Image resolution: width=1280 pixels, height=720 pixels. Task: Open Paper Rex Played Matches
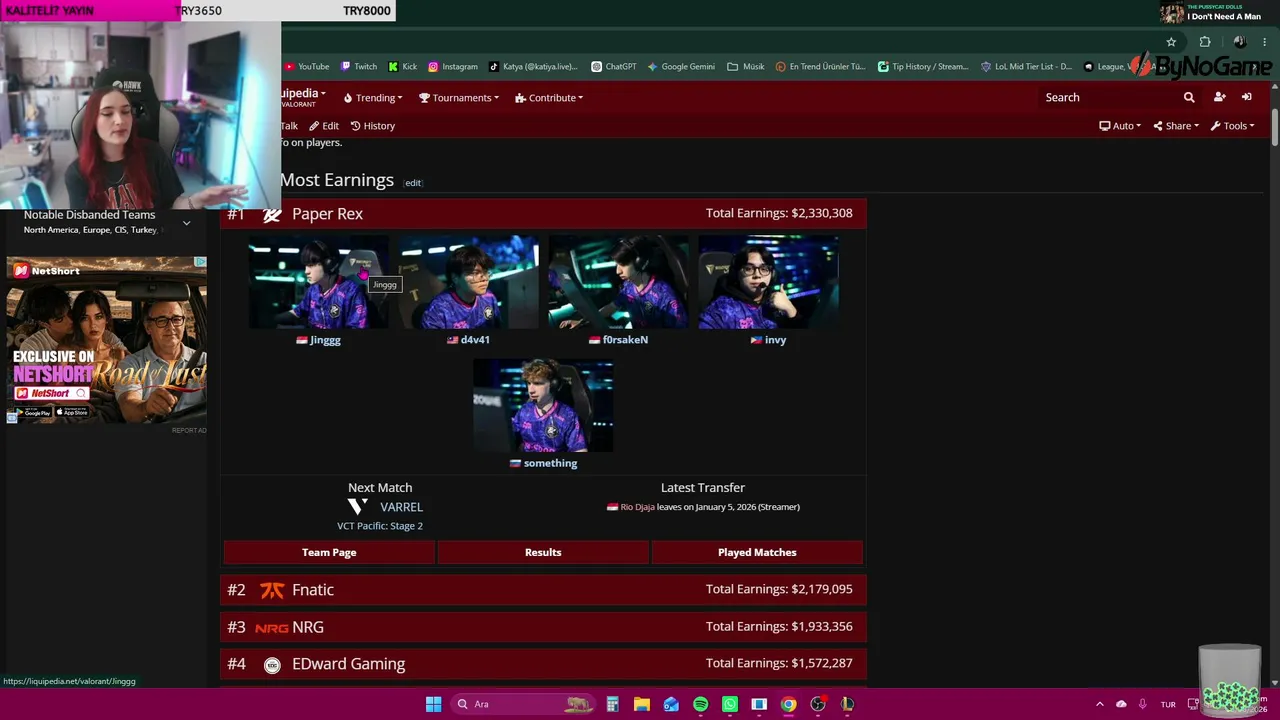[757, 552]
